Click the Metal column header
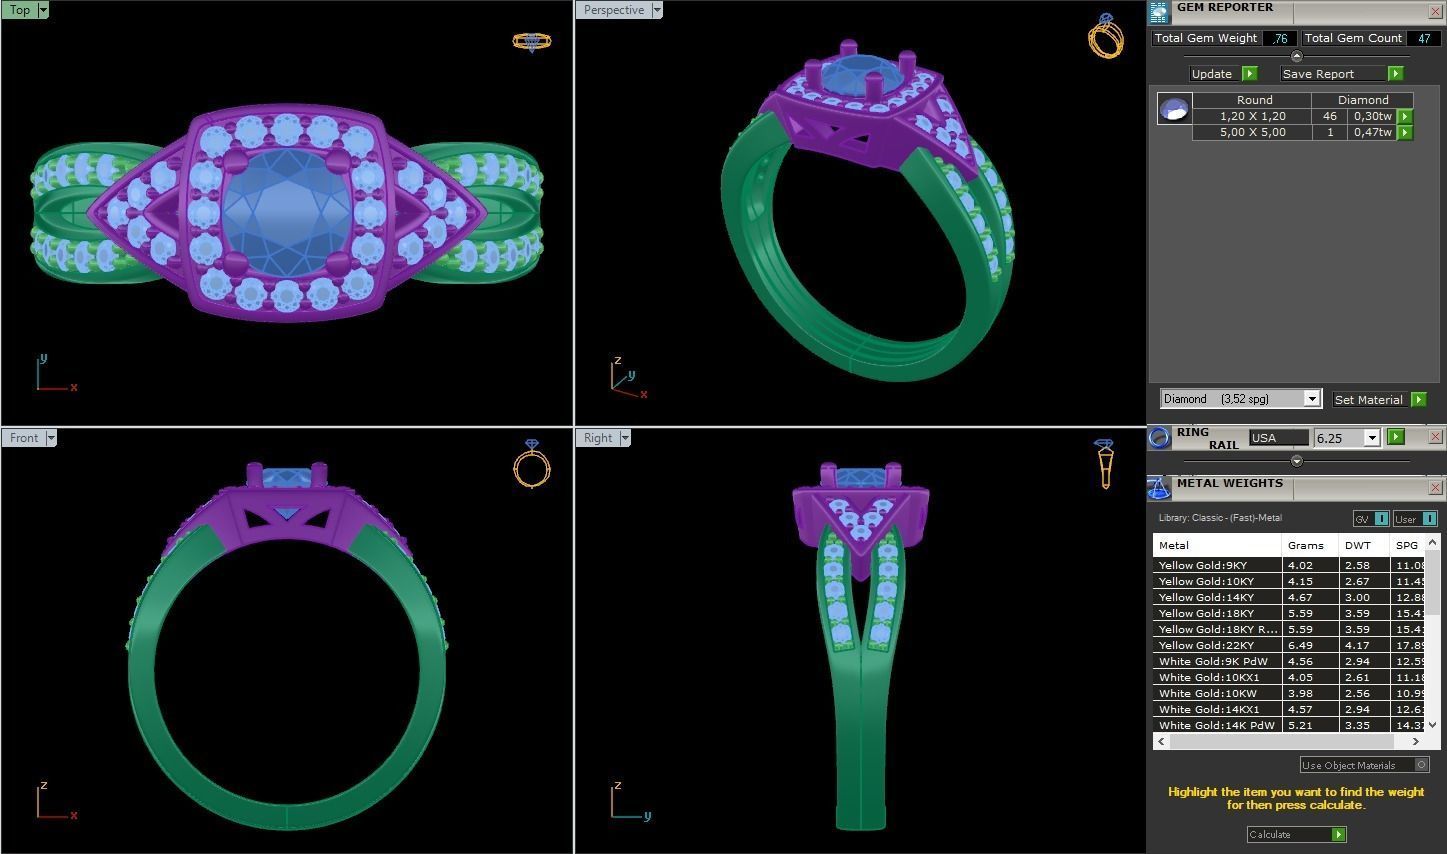1447x854 pixels. [1217, 545]
